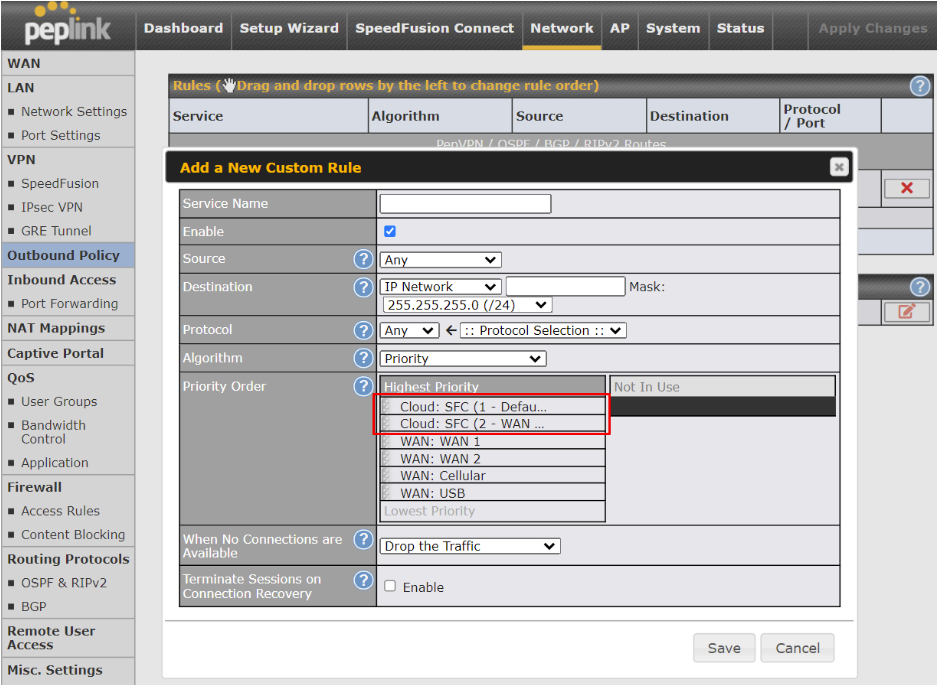
Task: Open the Protocol dropdown set to Any
Action: [410, 332]
